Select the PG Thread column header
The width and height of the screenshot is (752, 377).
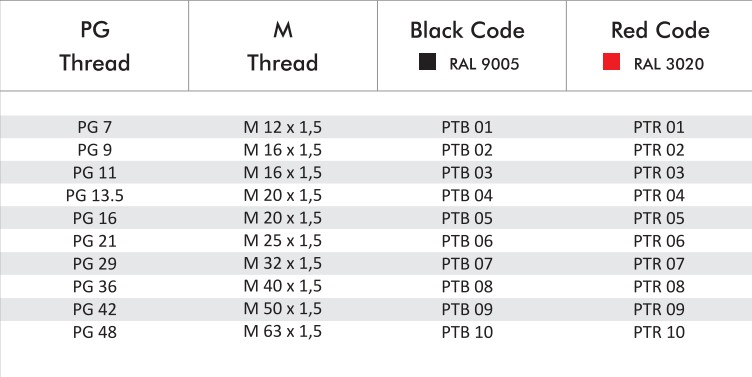click(94, 47)
